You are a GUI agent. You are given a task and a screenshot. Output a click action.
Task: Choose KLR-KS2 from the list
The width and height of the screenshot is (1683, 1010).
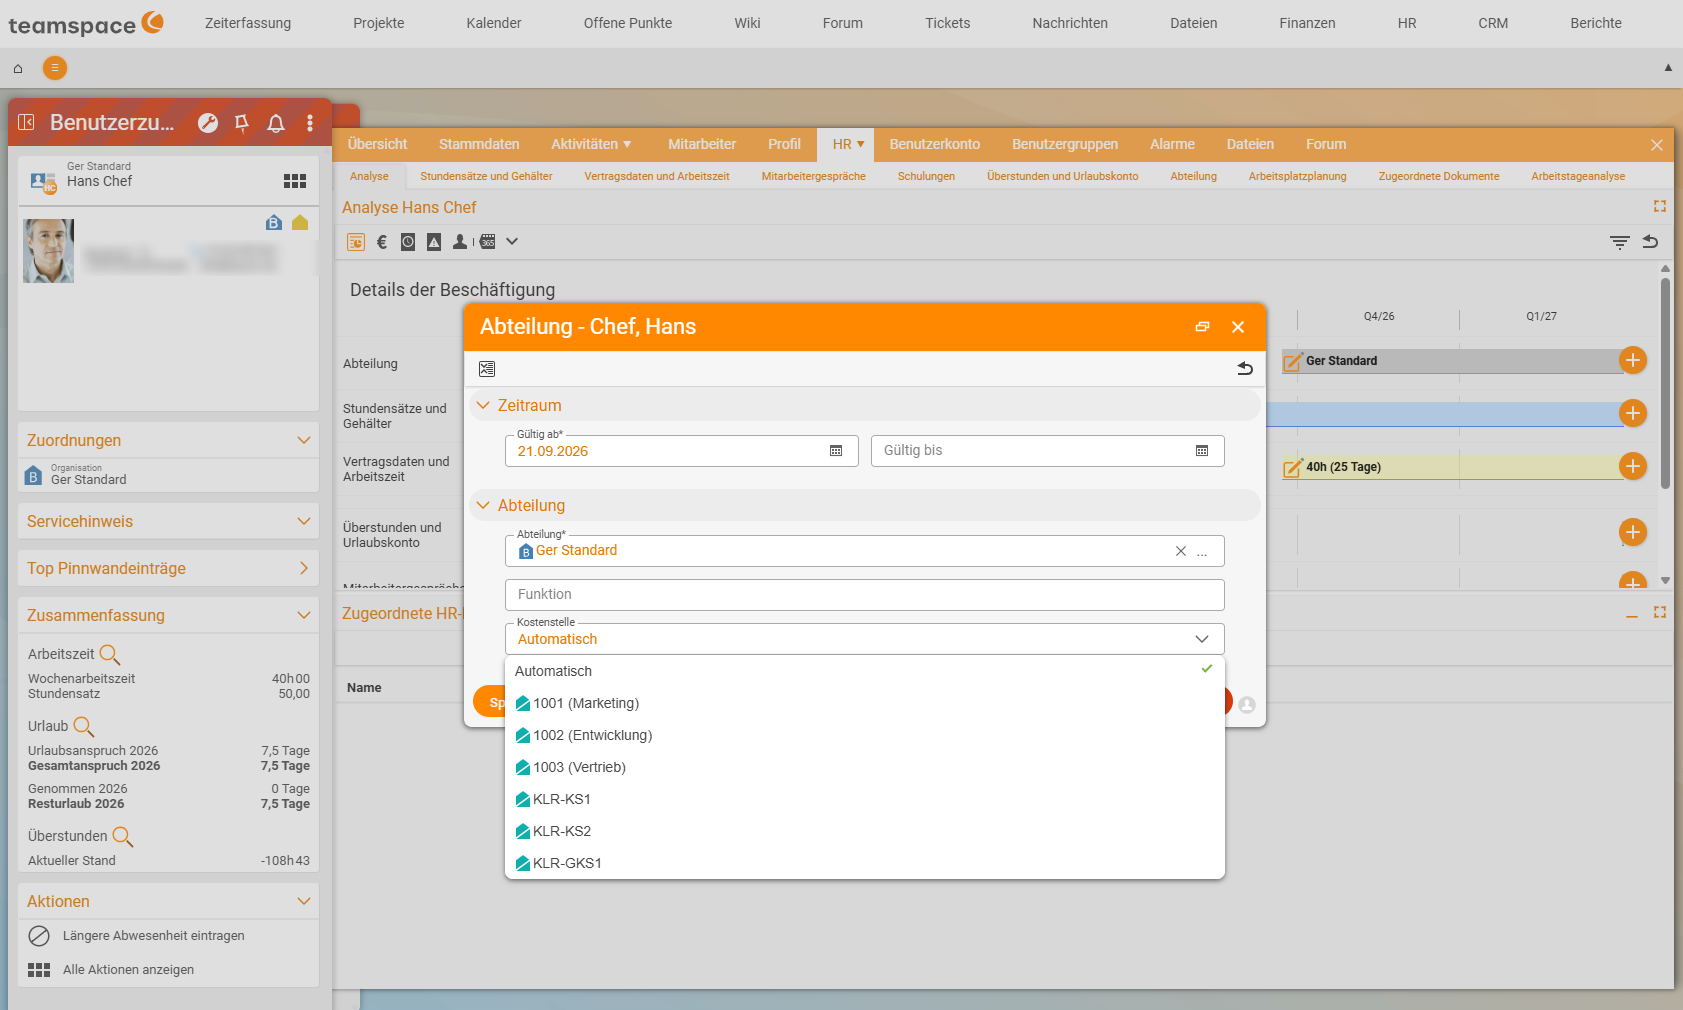point(865,831)
